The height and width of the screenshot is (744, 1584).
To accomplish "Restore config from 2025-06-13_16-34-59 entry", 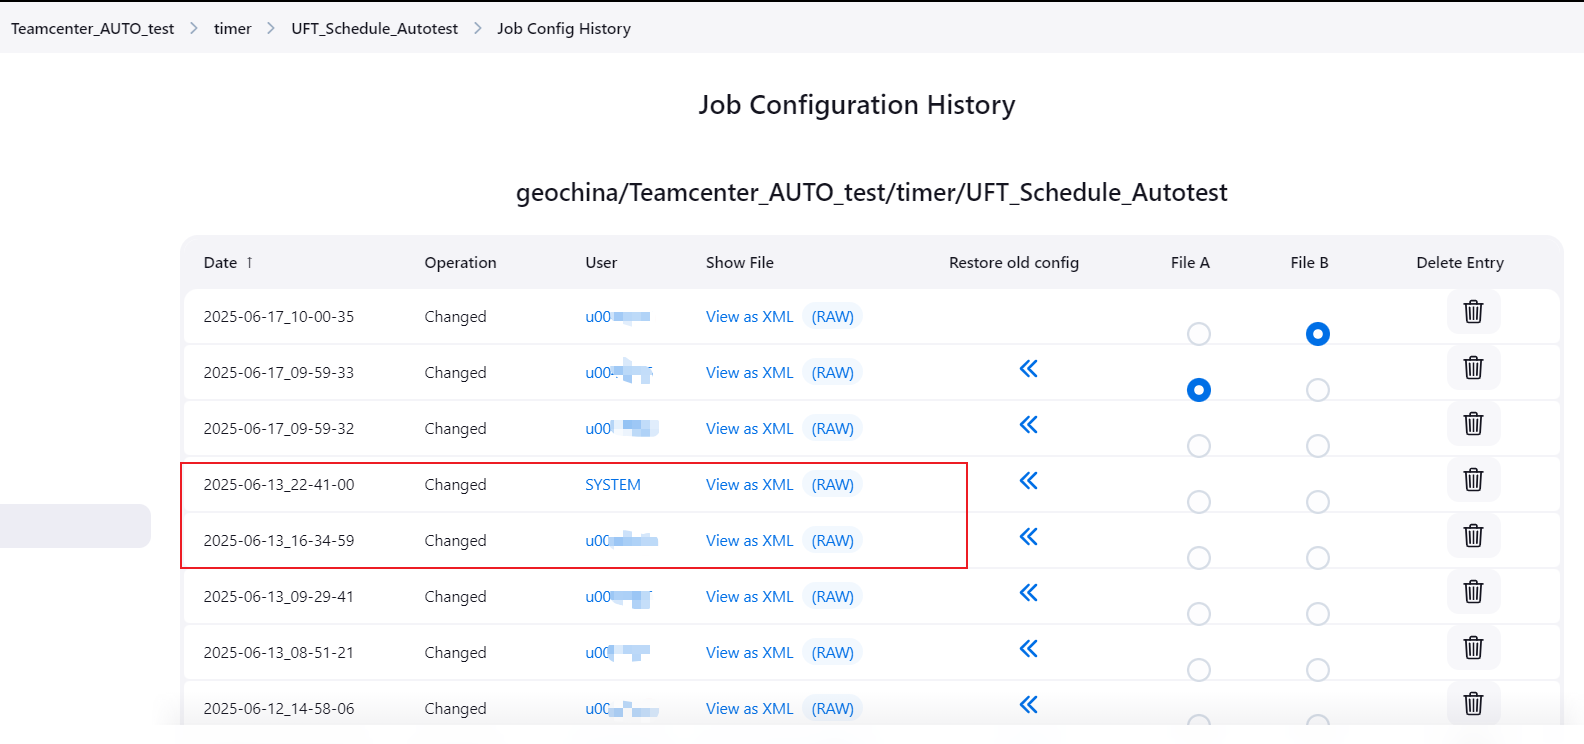I will pyautogui.click(x=1028, y=537).
